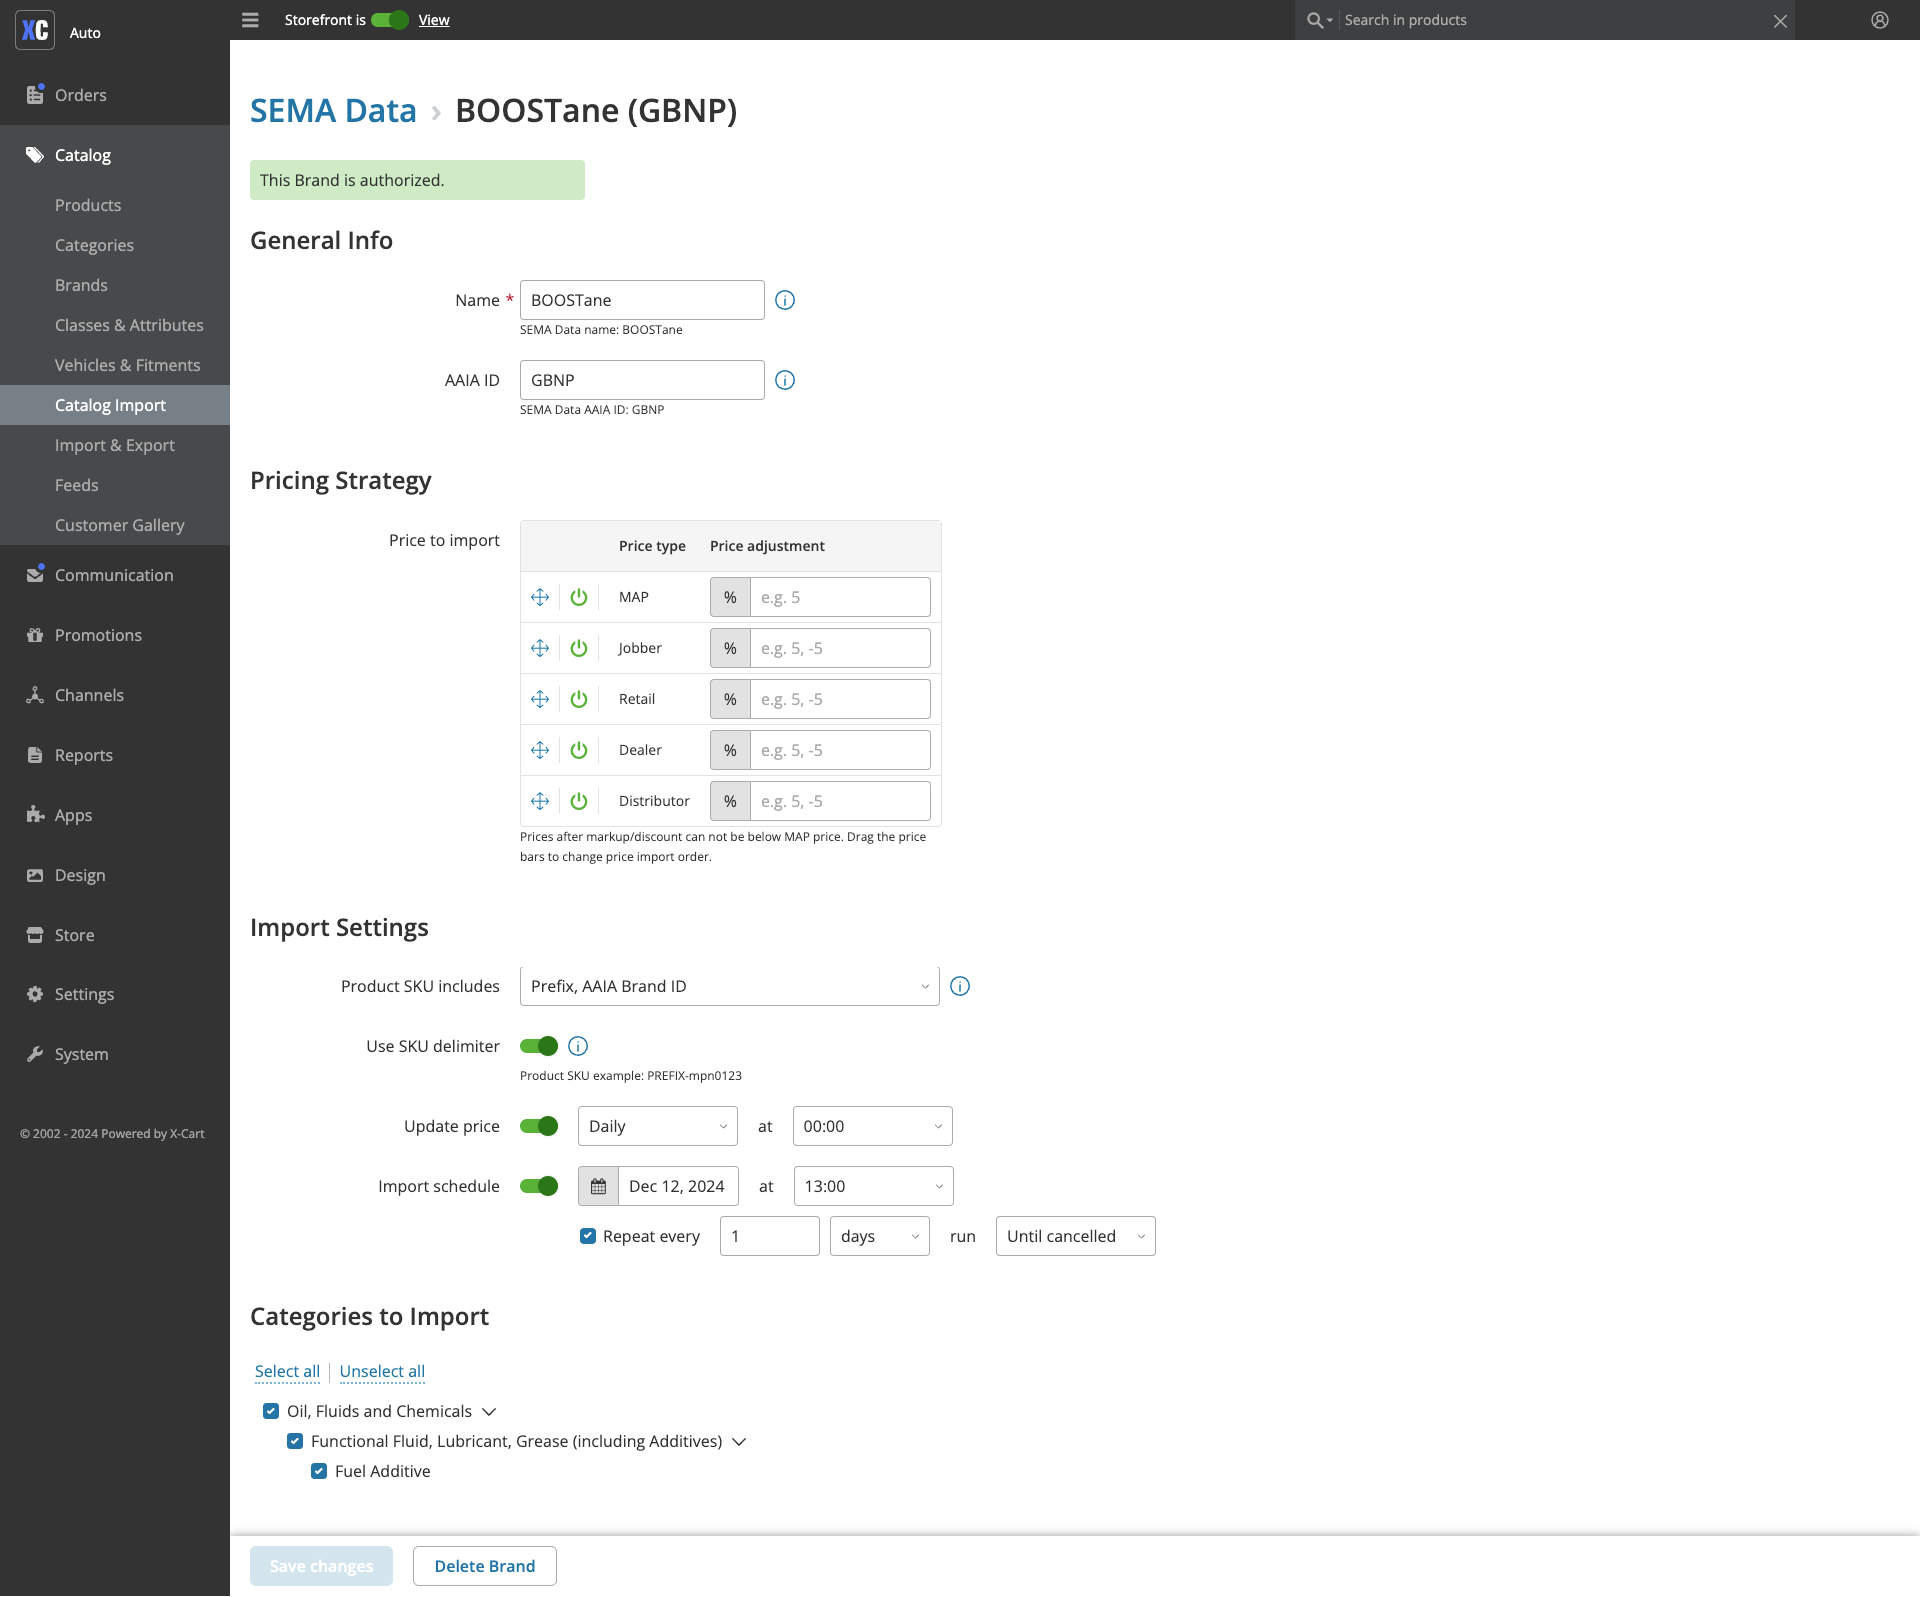Image resolution: width=1920 pixels, height=1597 pixels.
Task: Click the brand Name input field
Action: point(642,300)
